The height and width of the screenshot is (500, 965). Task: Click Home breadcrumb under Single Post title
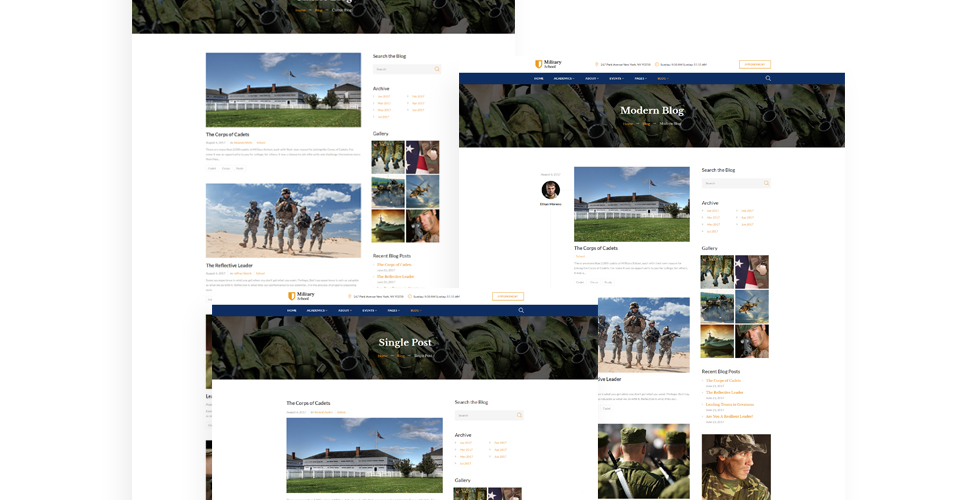[383, 355]
